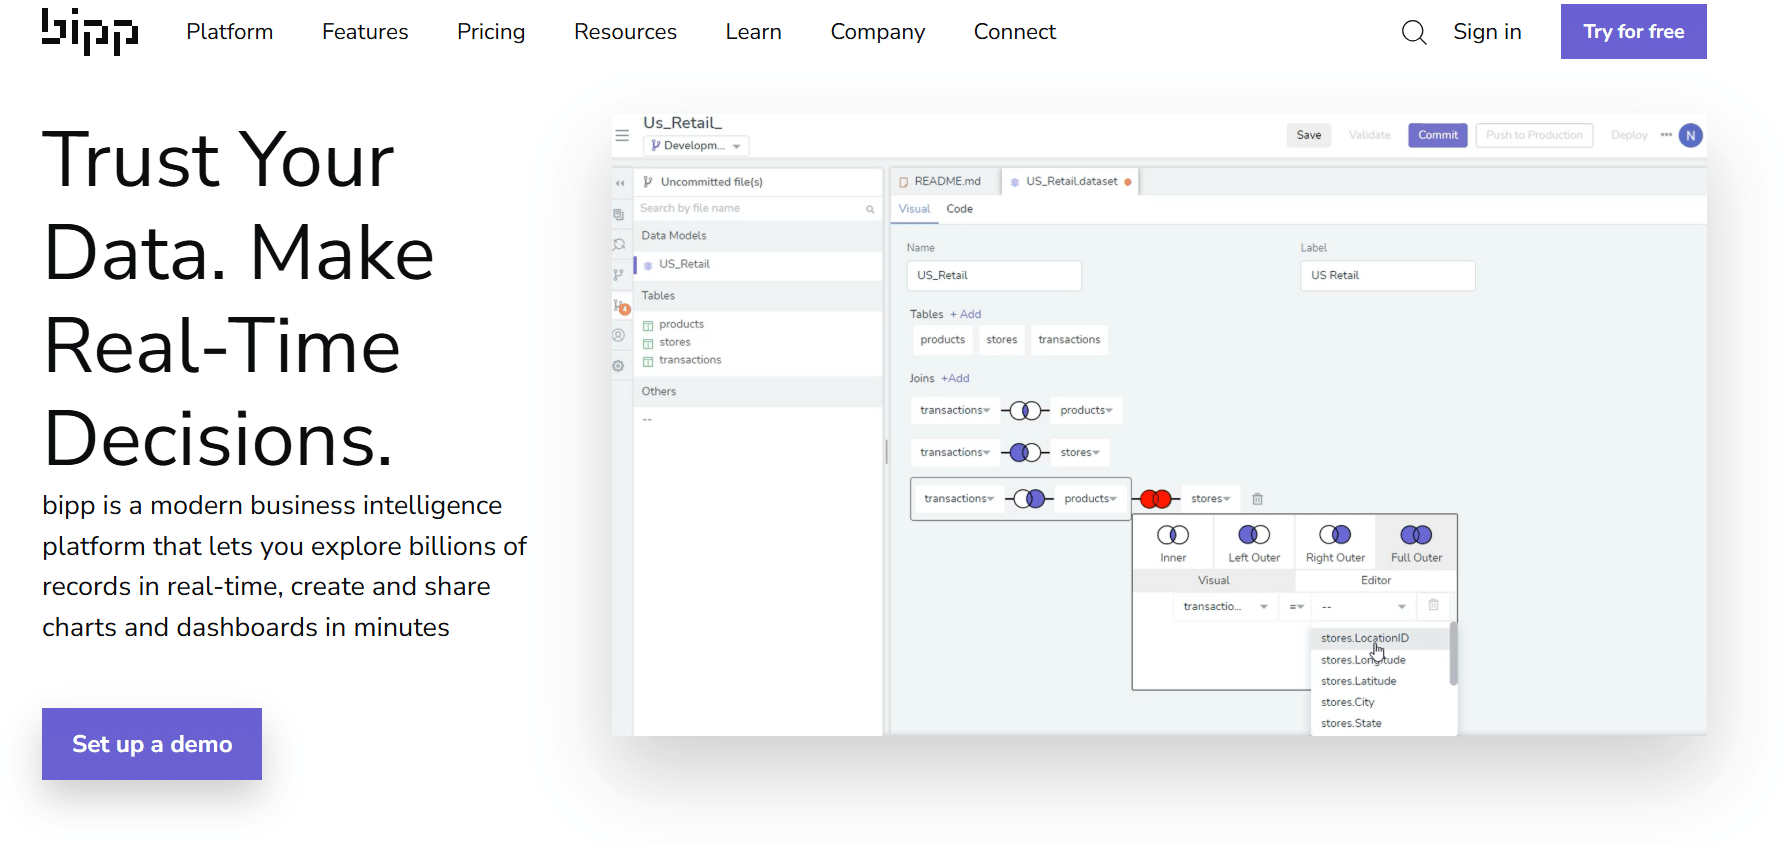Screen dimensions: 1784x845
Task: Click the column list scrollbar
Action: click(1453, 654)
